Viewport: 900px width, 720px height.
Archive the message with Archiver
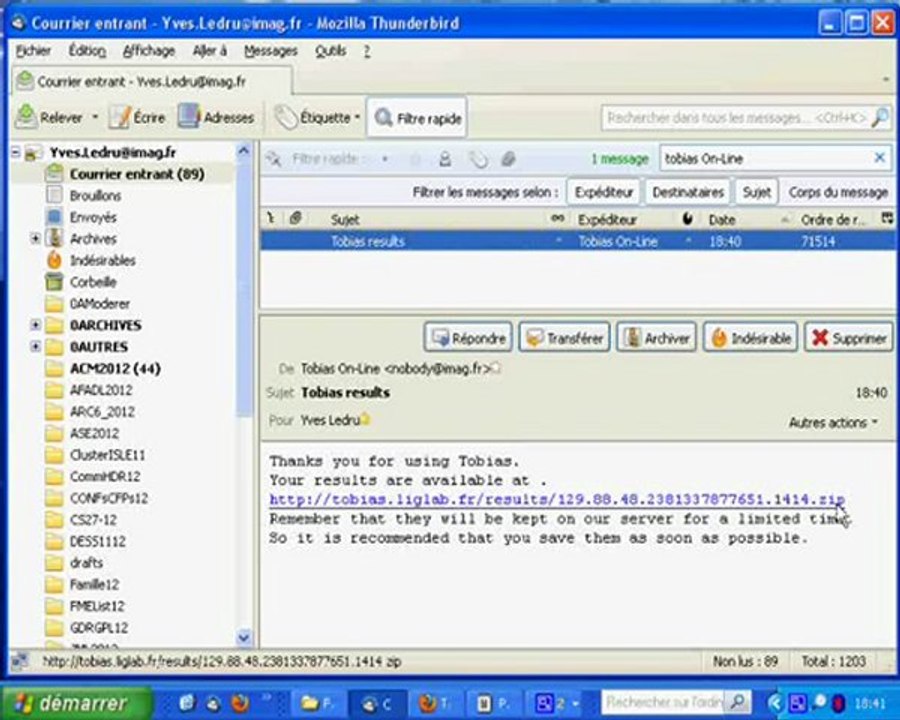tap(656, 339)
